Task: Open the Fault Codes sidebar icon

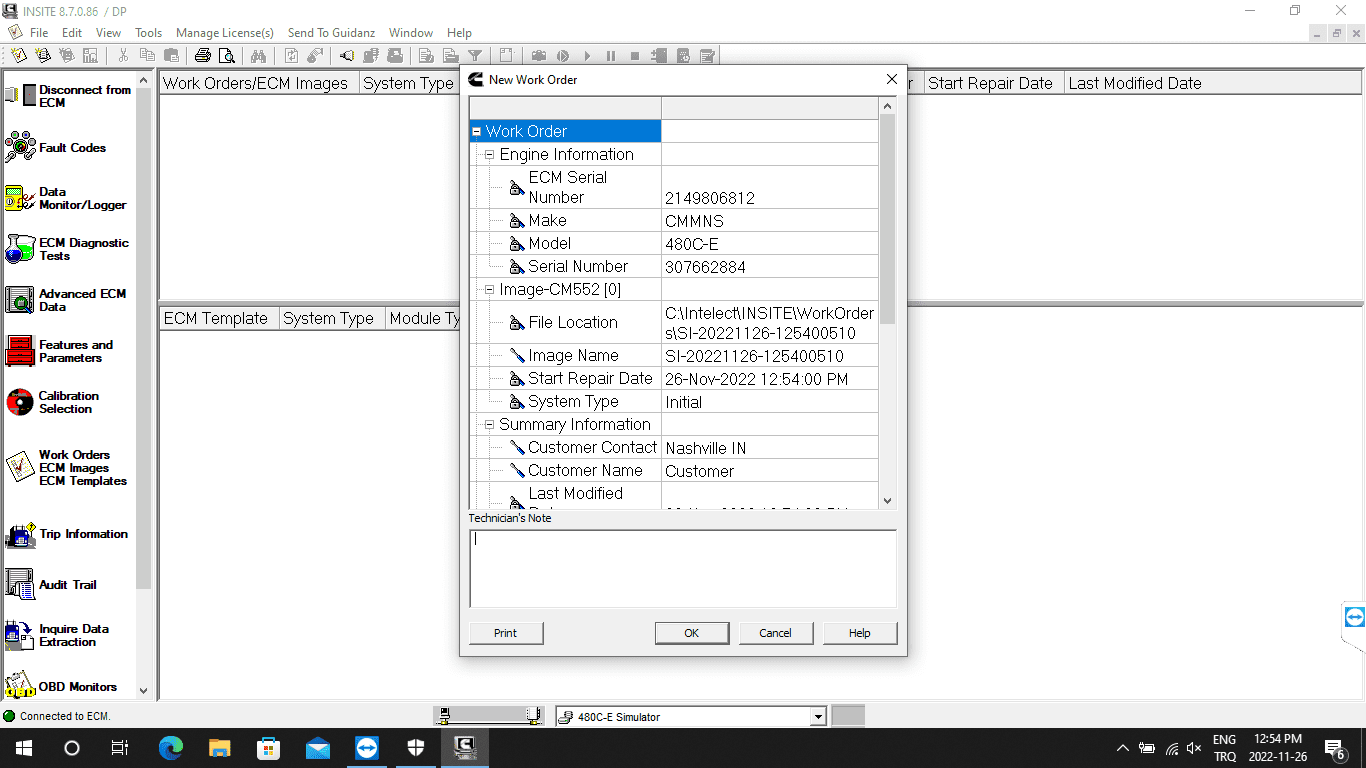Action: tap(21, 148)
